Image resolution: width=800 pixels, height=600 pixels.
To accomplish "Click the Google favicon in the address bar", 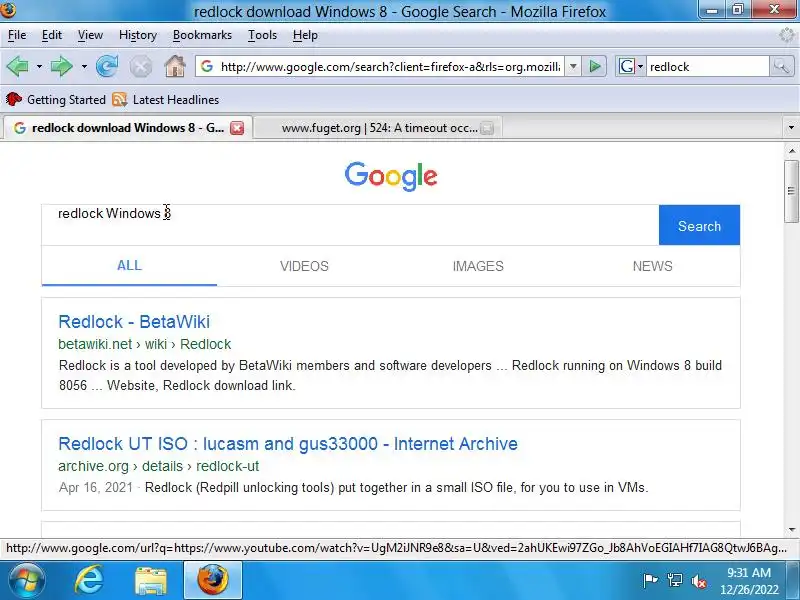I will coord(207,66).
